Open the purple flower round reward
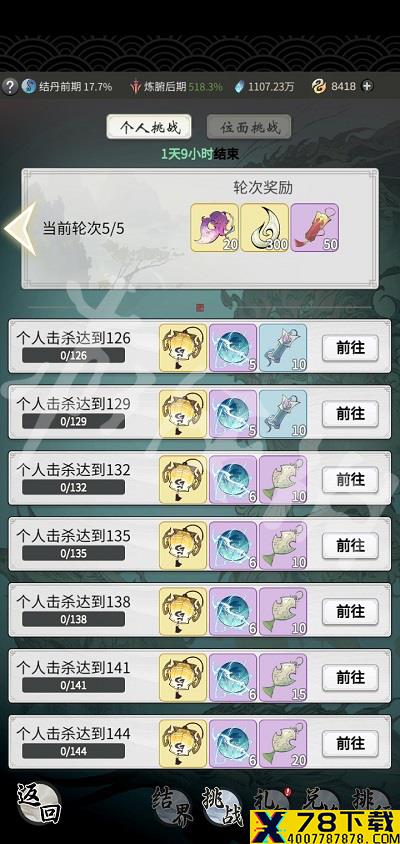 (214, 228)
